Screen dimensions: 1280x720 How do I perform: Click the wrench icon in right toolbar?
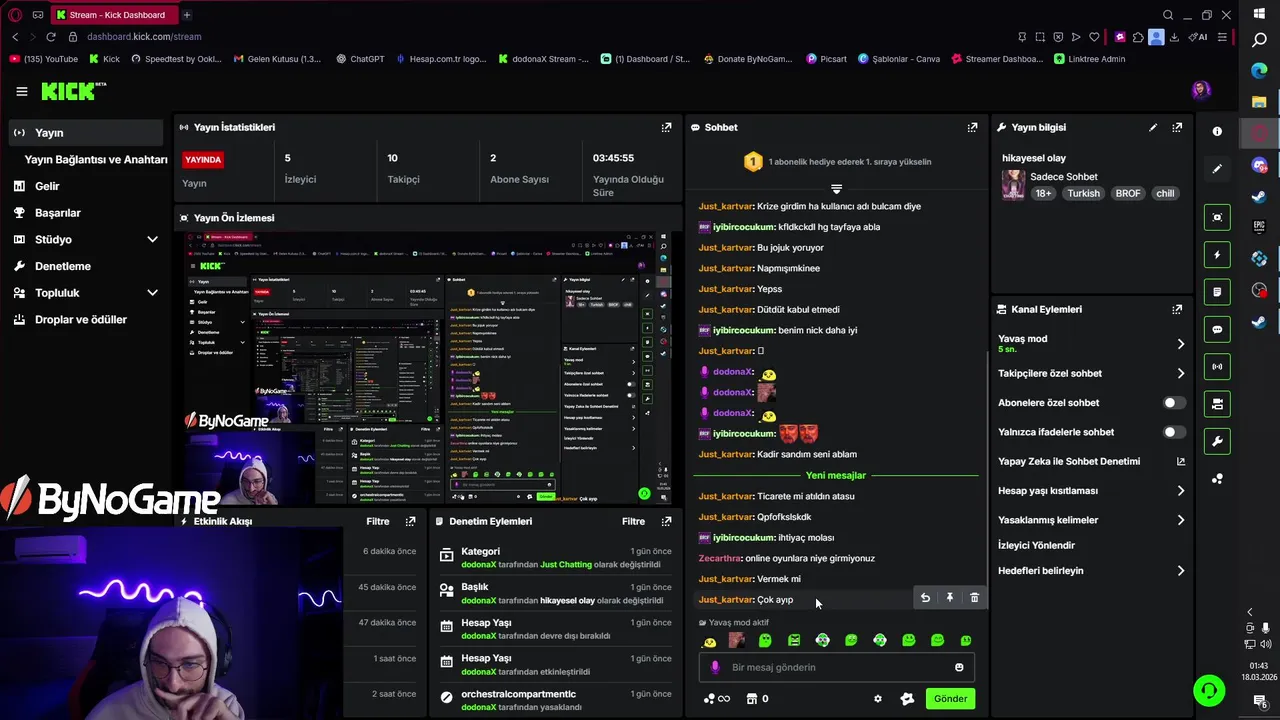coord(1217,441)
